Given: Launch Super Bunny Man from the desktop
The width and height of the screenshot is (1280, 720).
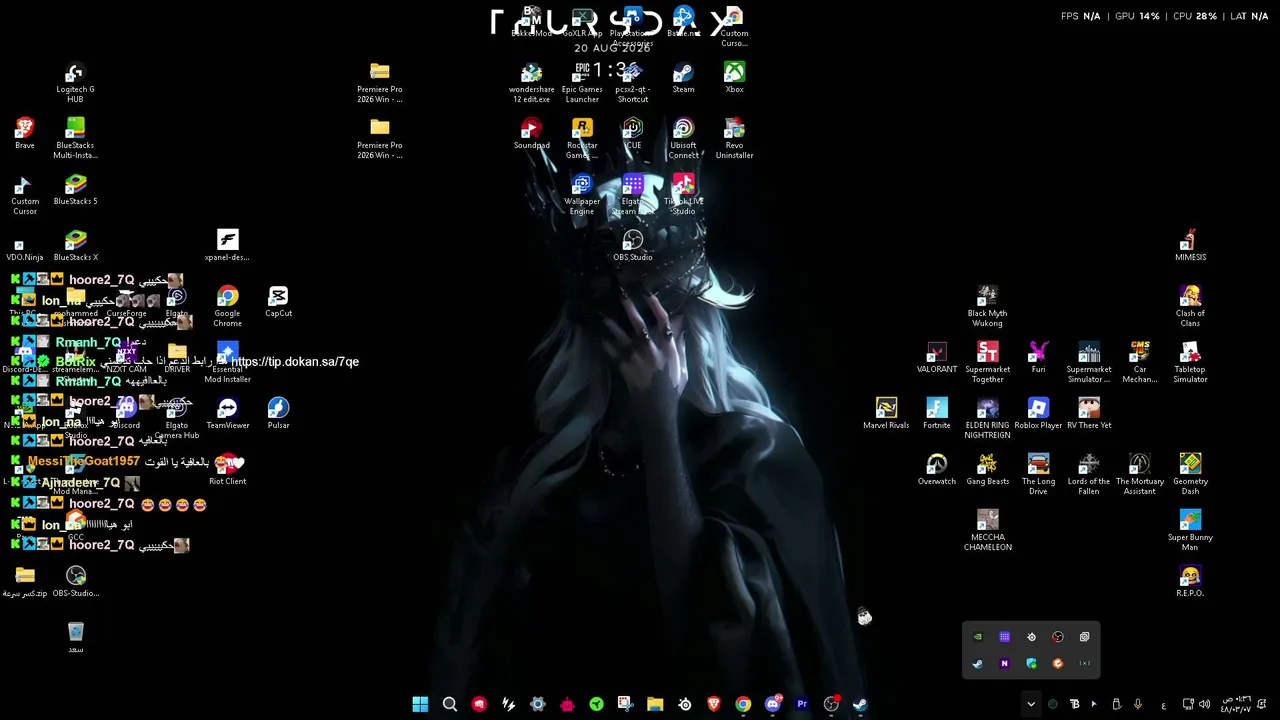Looking at the screenshot, I should [1190, 530].
